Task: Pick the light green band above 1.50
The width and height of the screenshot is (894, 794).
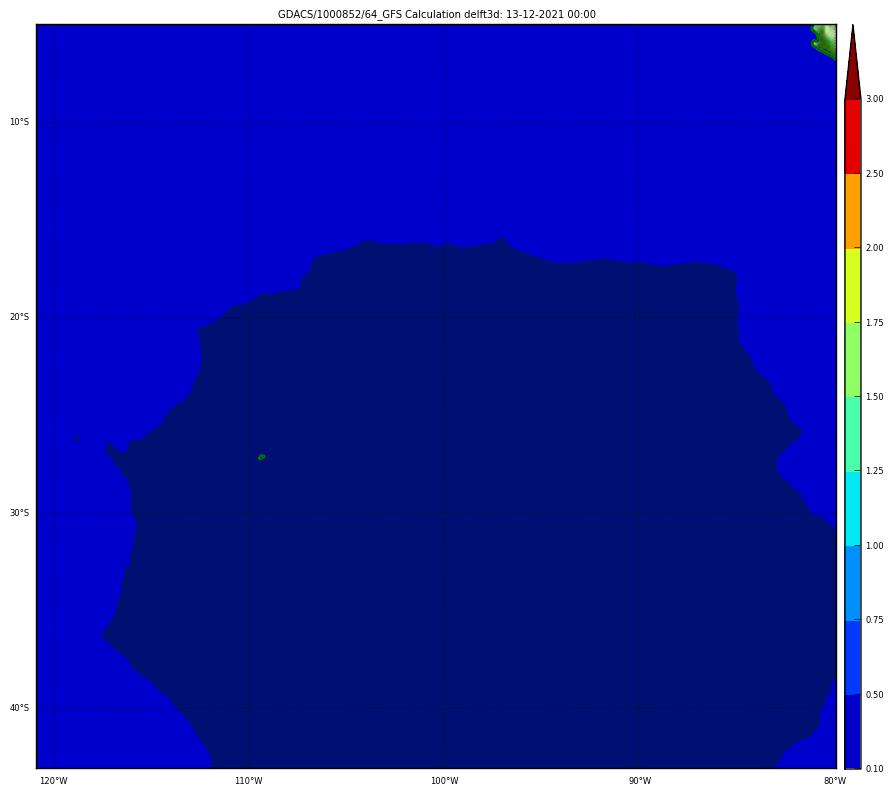Action: (x=852, y=359)
